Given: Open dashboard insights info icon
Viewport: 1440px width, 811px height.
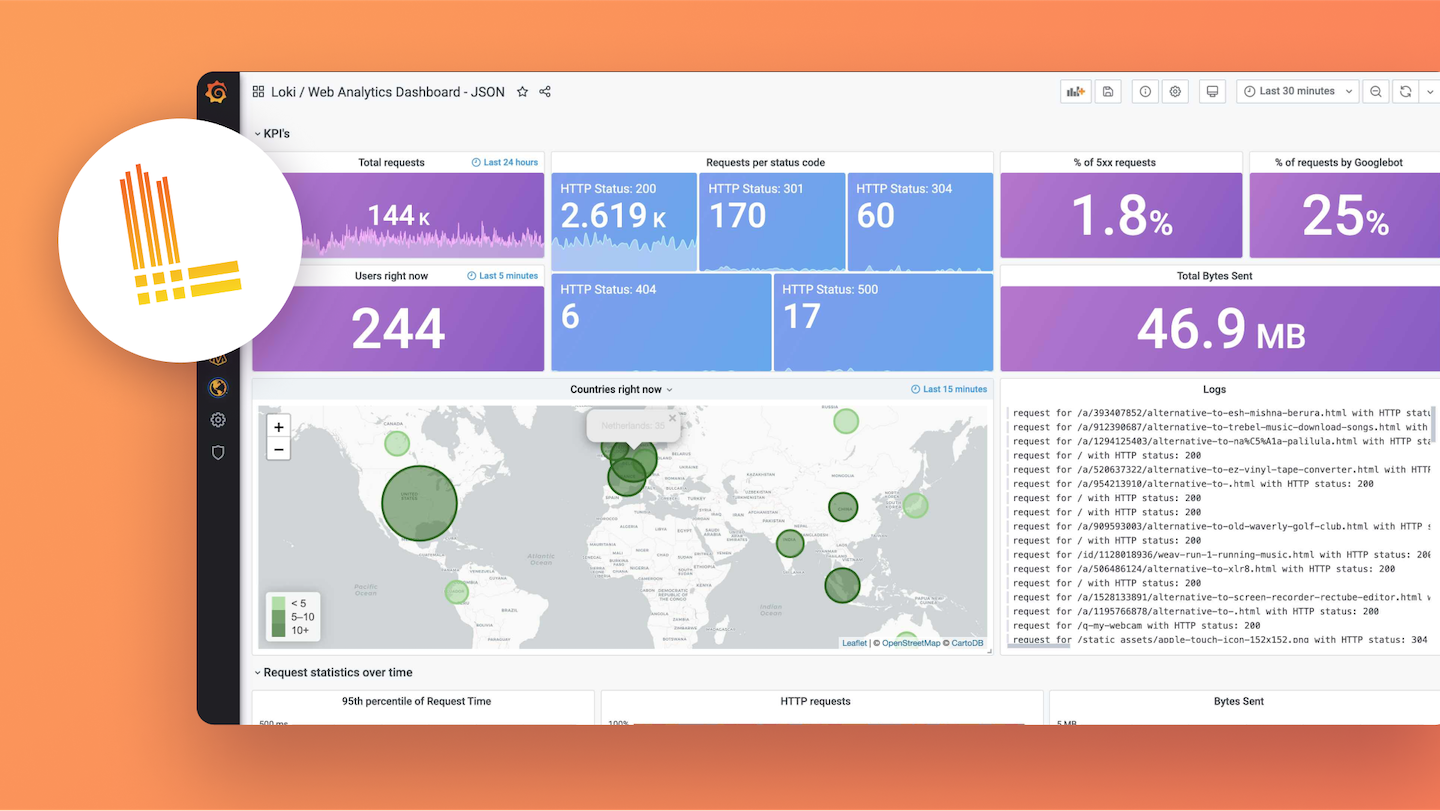Looking at the screenshot, I should [1144, 91].
